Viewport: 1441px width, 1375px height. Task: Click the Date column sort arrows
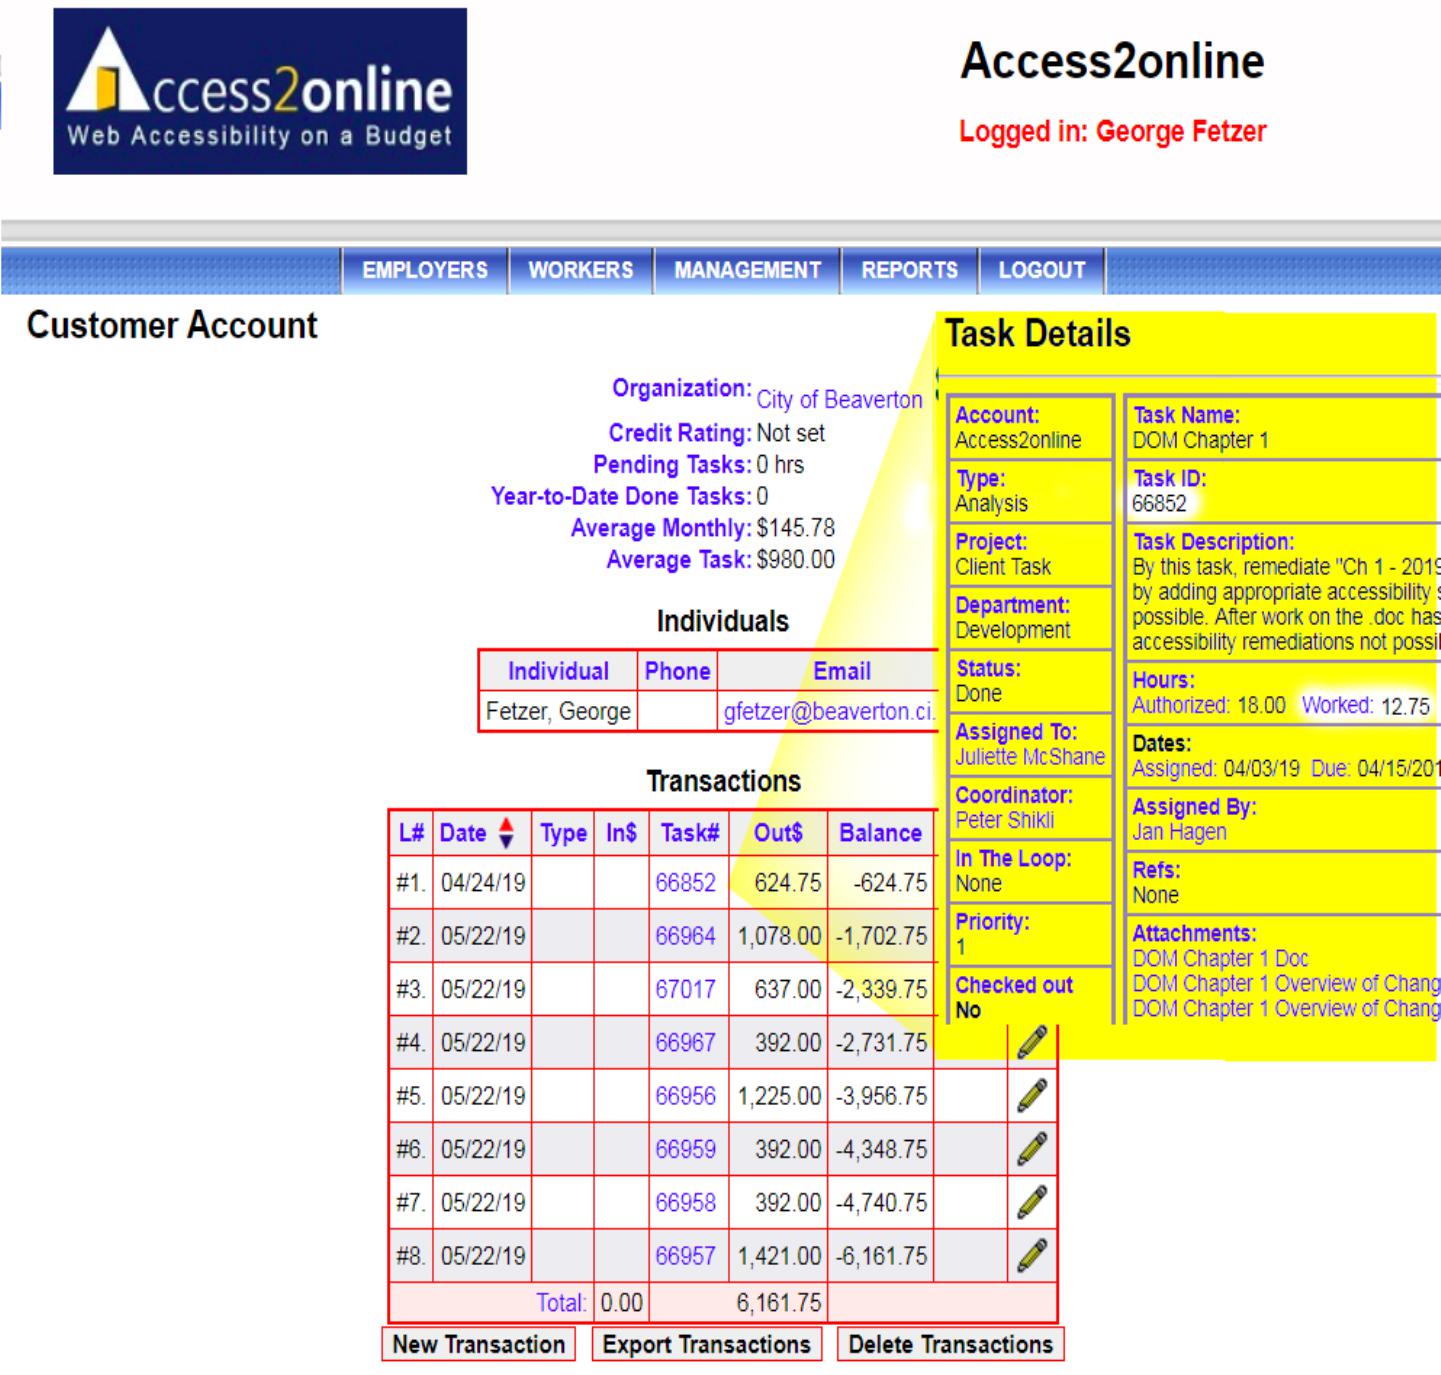[x=506, y=833]
